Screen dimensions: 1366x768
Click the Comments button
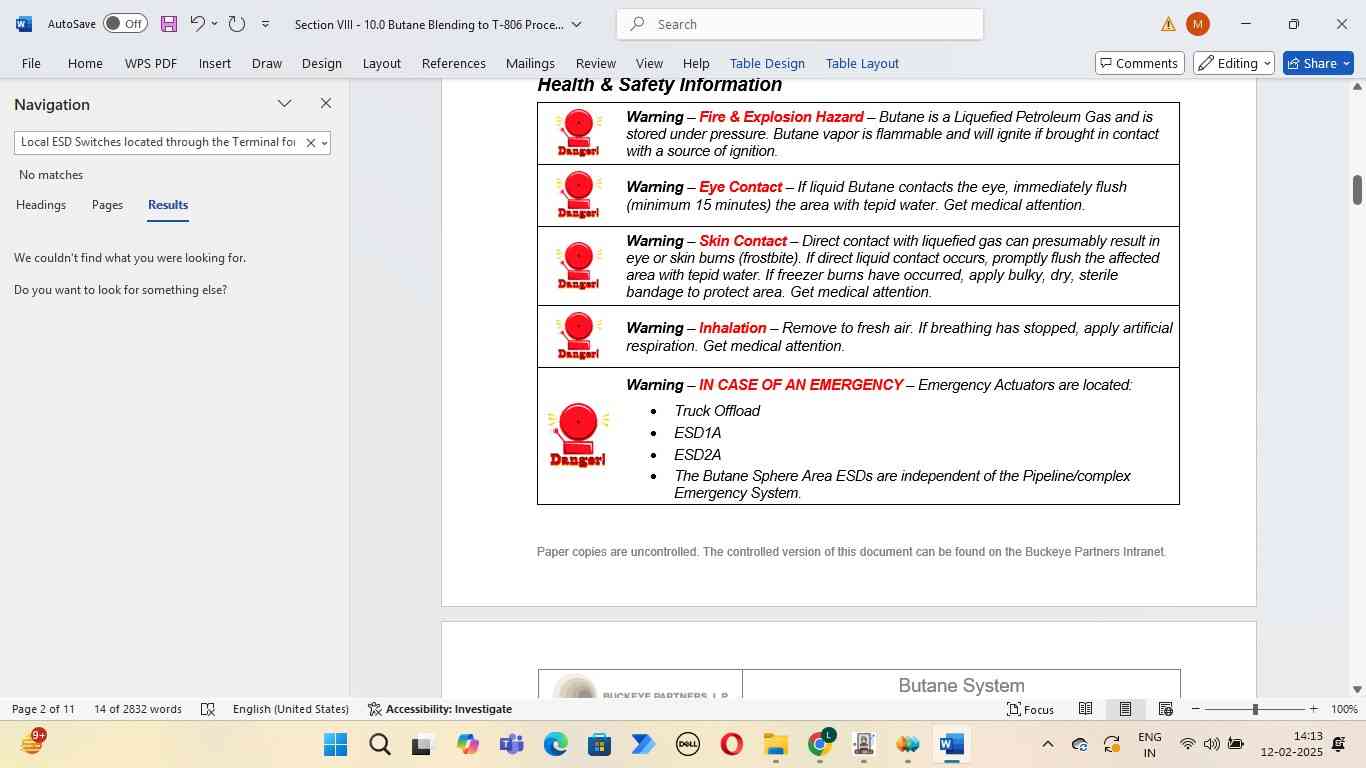1140,63
